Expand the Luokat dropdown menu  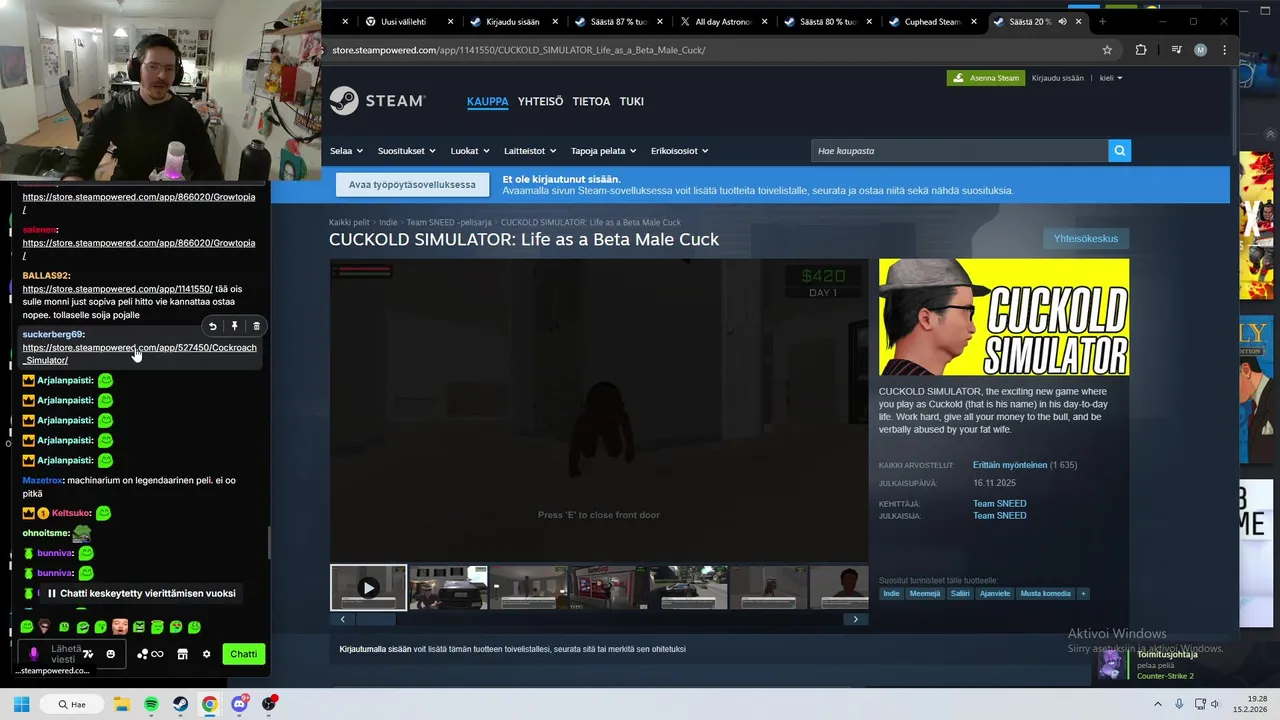click(x=470, y=151)
